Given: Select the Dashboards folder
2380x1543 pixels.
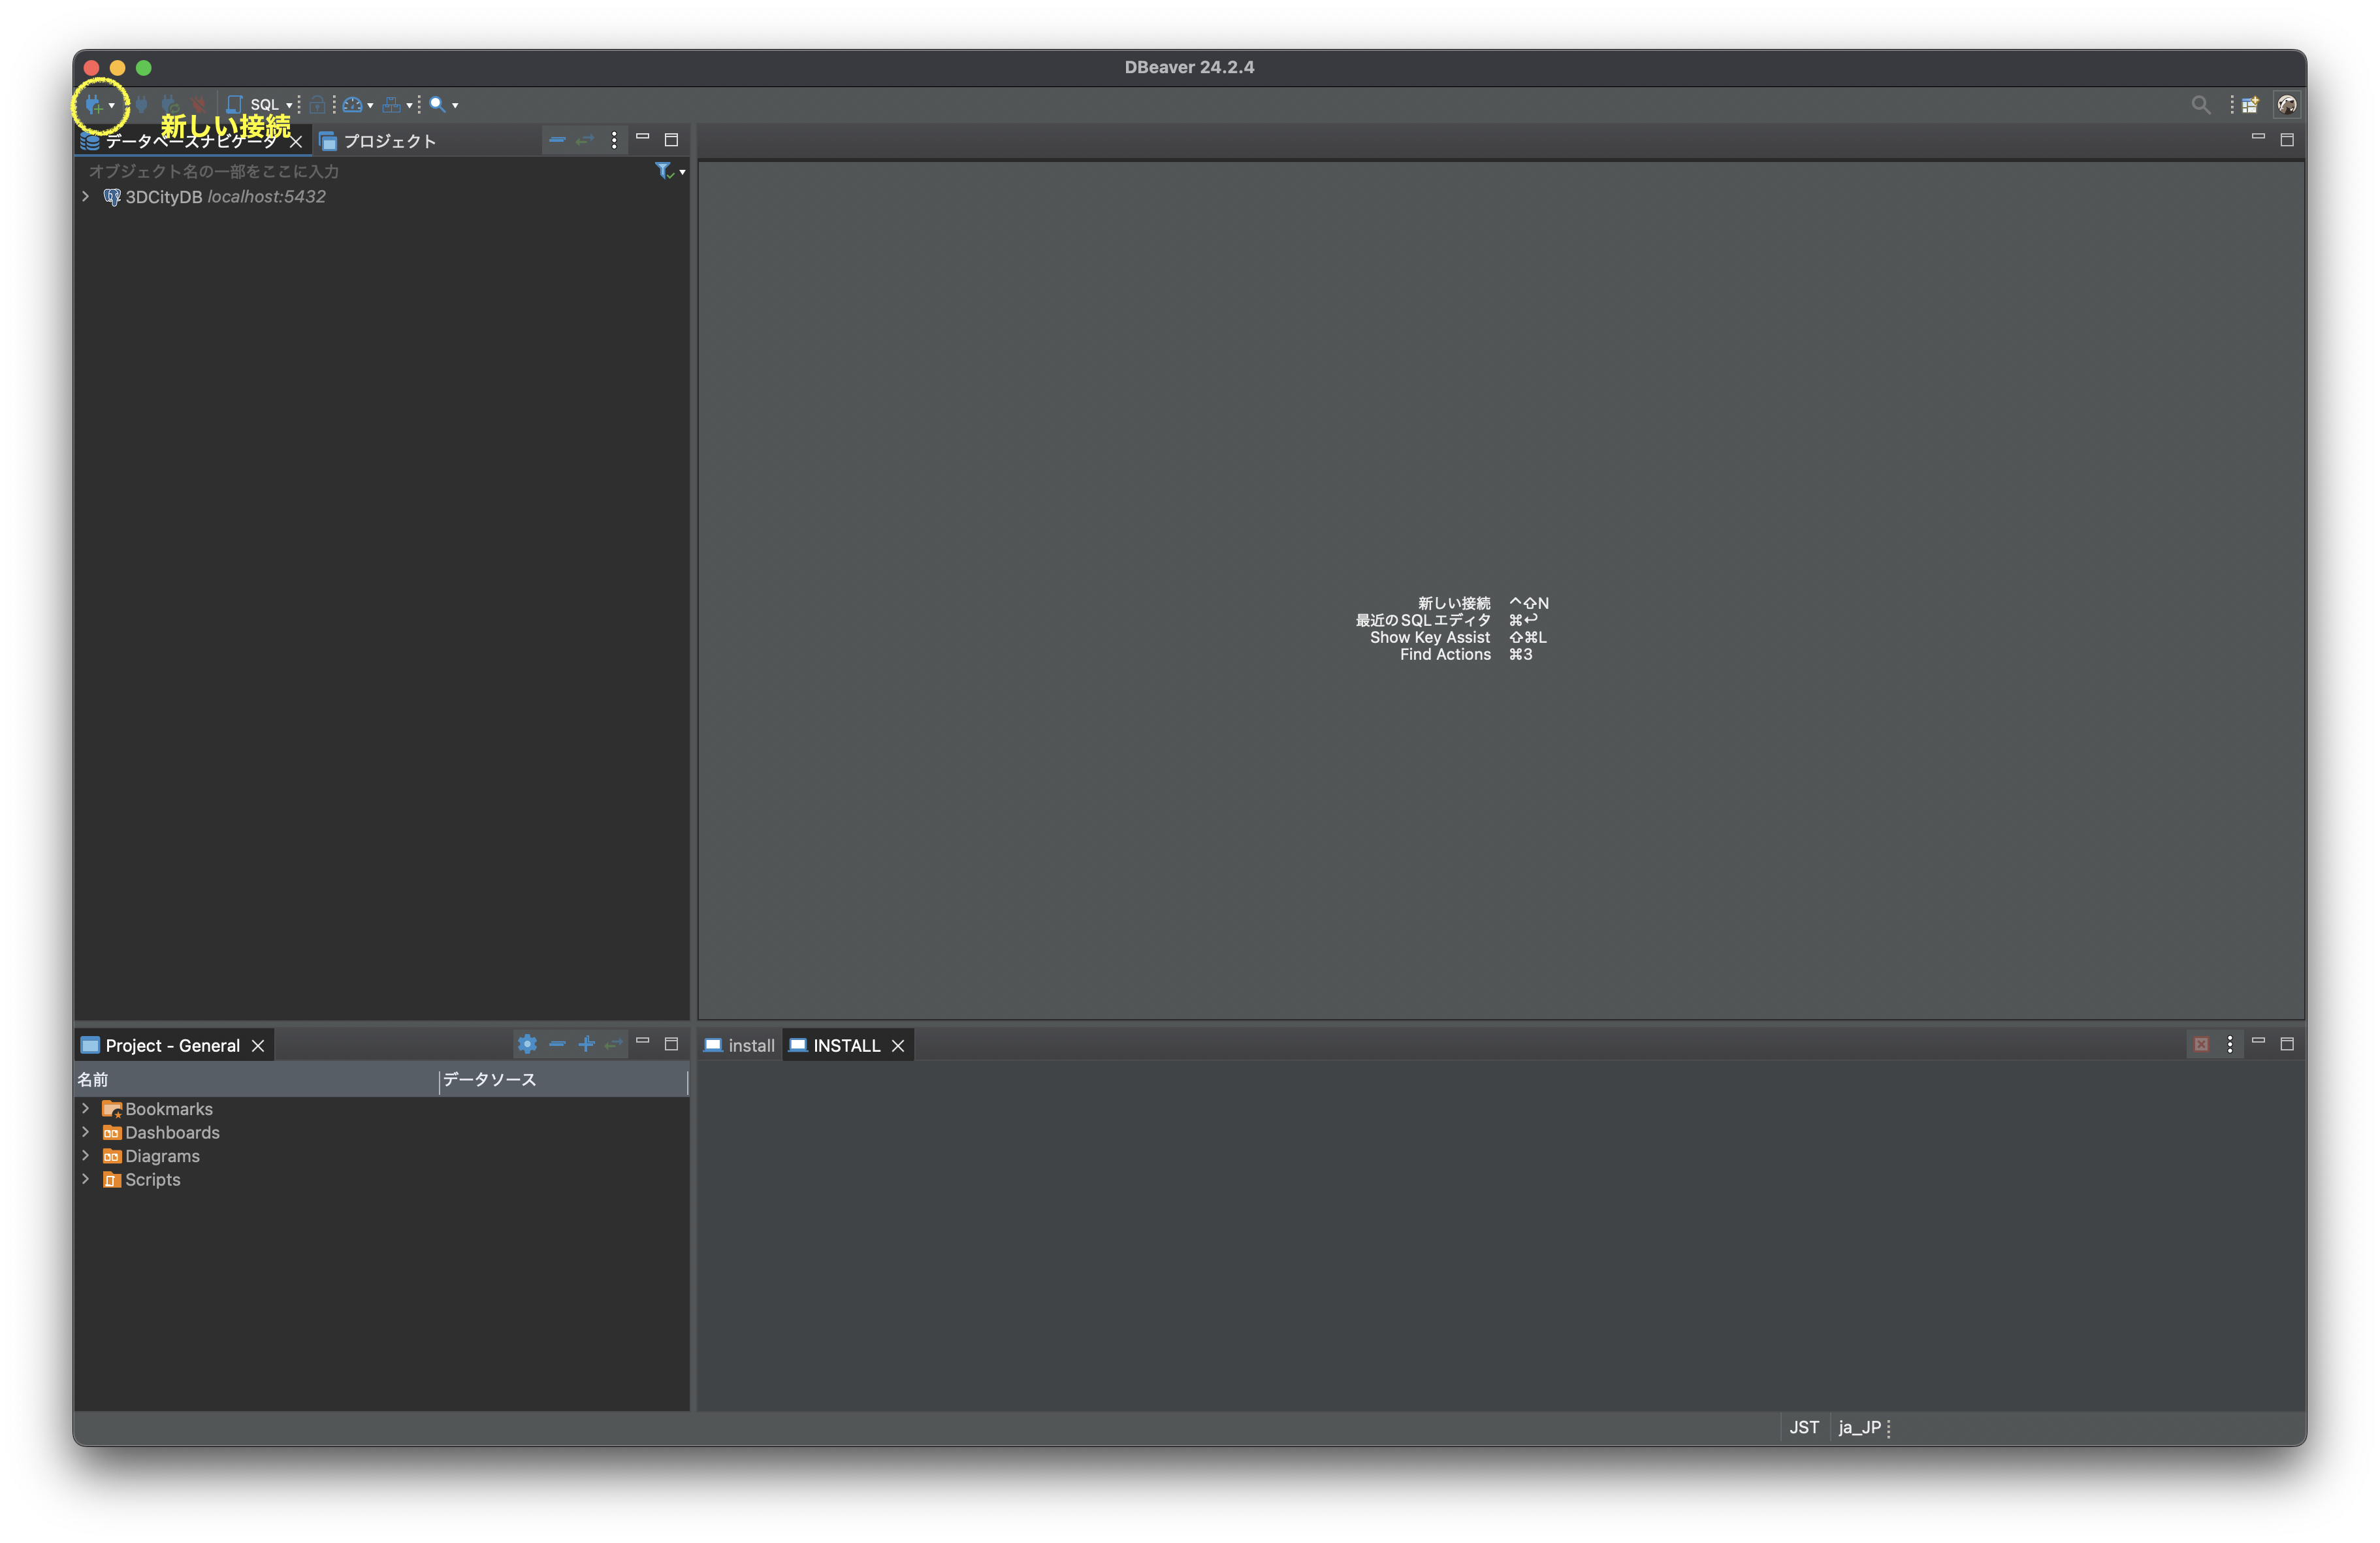Looking at the screenshot, I should coord(171,1132).
